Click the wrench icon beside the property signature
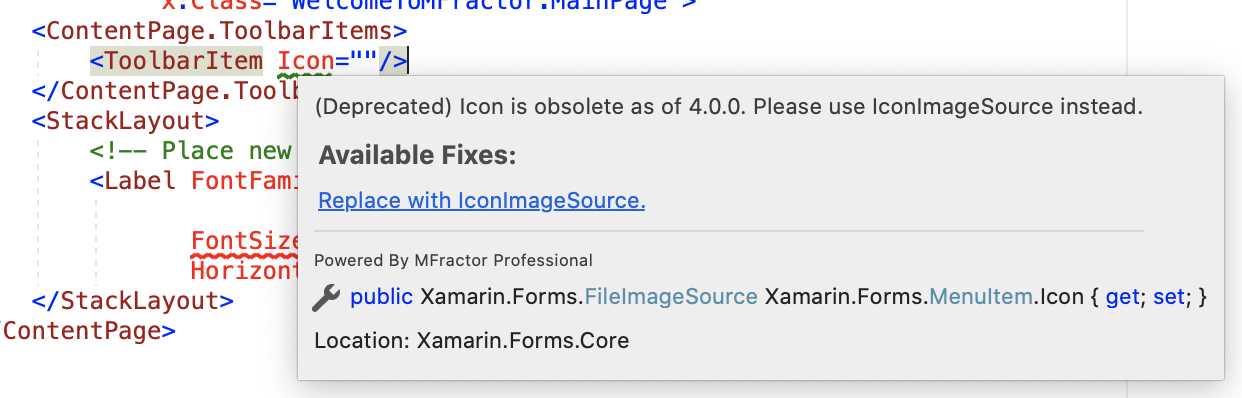This screenshot has height=398, width=1242. 327,298
